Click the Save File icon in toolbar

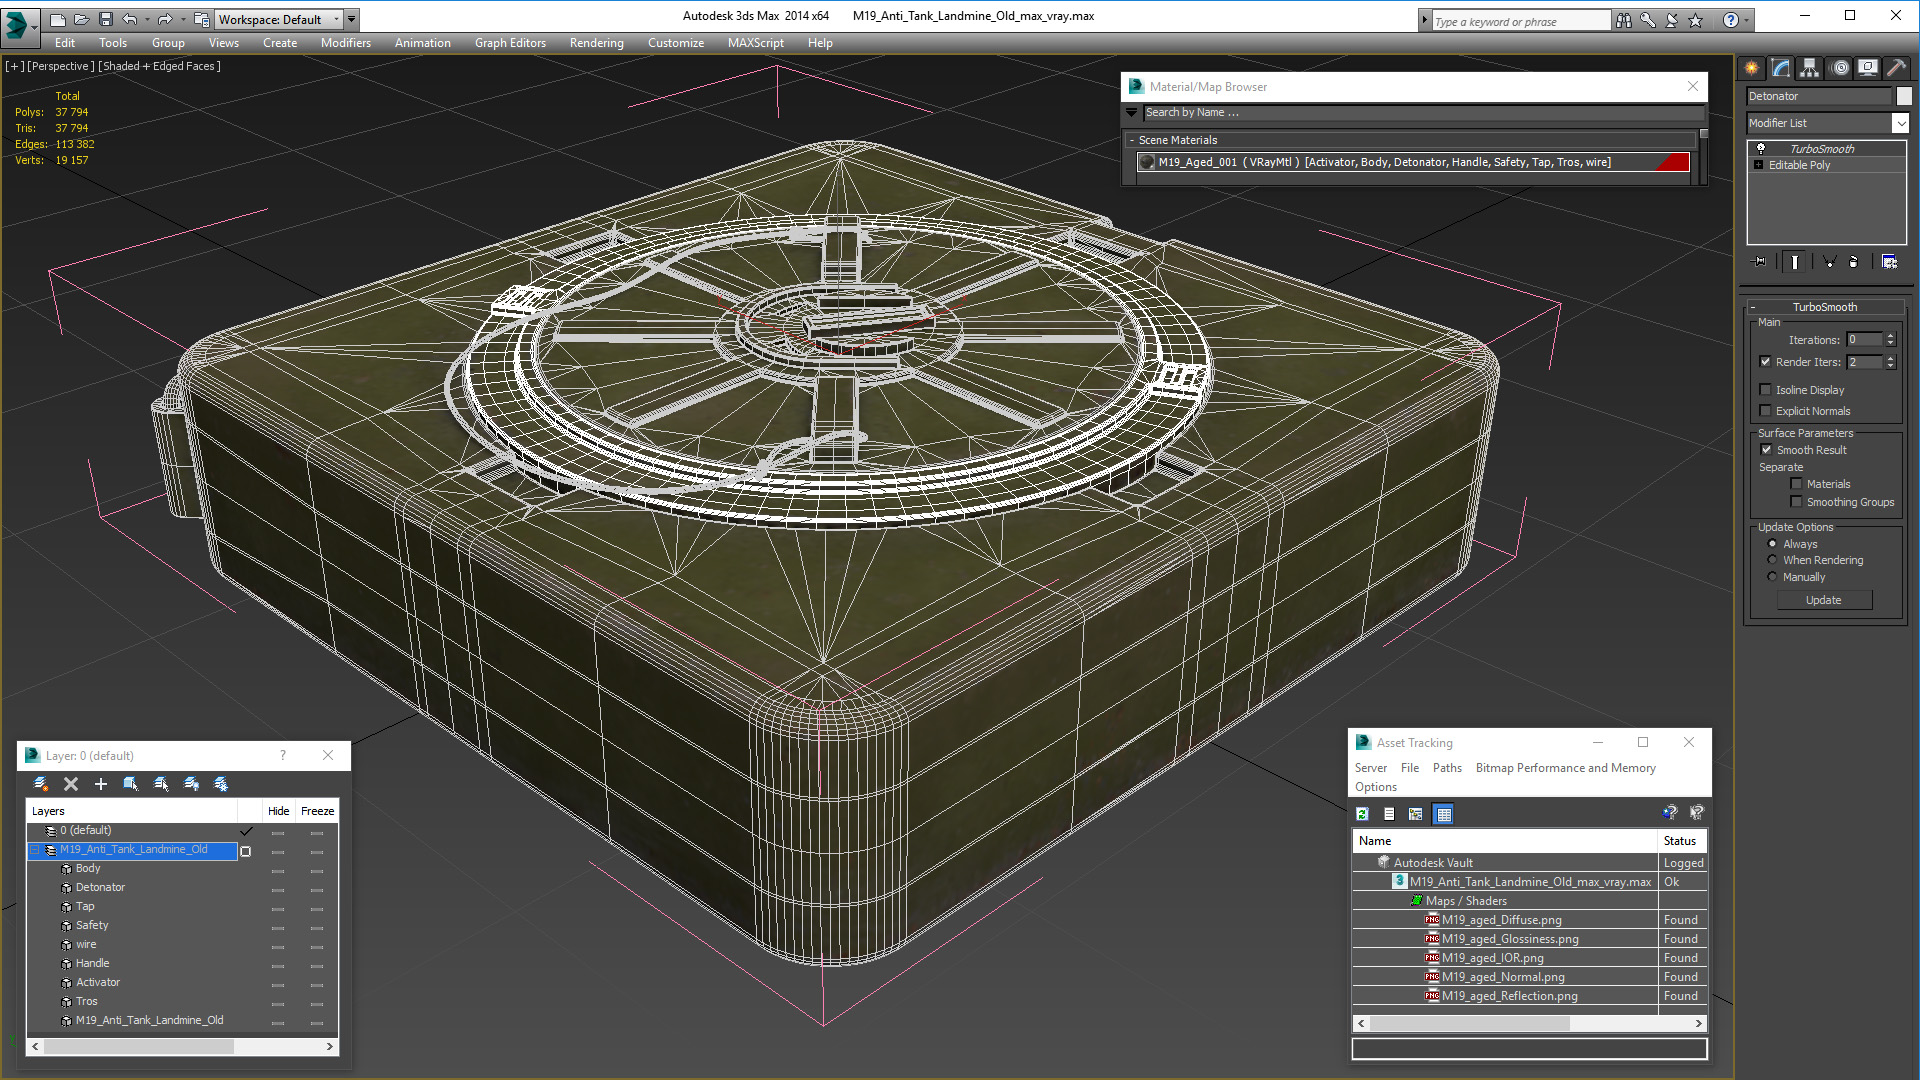click(106, 19)
